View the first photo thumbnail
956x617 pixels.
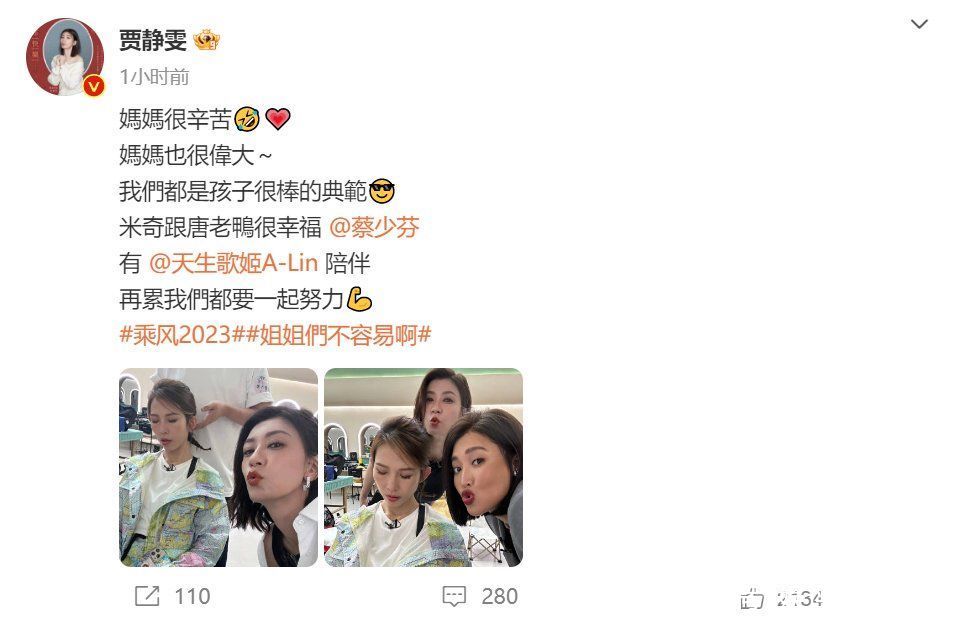point(218,467)
